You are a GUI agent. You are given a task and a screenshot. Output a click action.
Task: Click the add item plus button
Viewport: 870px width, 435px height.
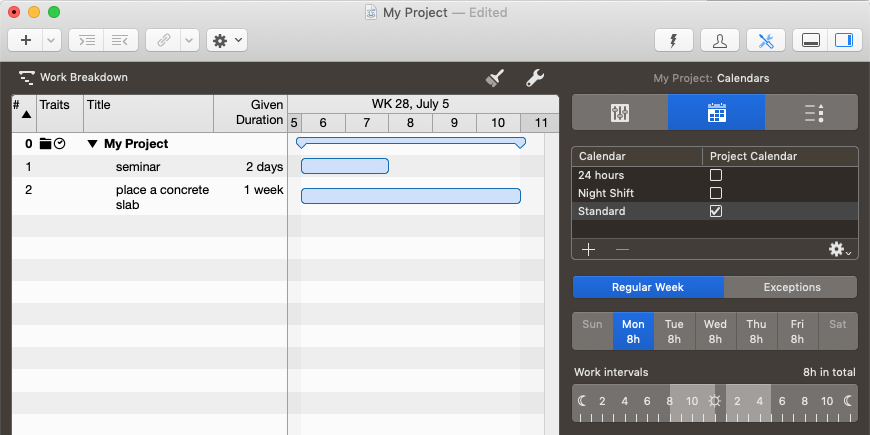pos(26,41)
